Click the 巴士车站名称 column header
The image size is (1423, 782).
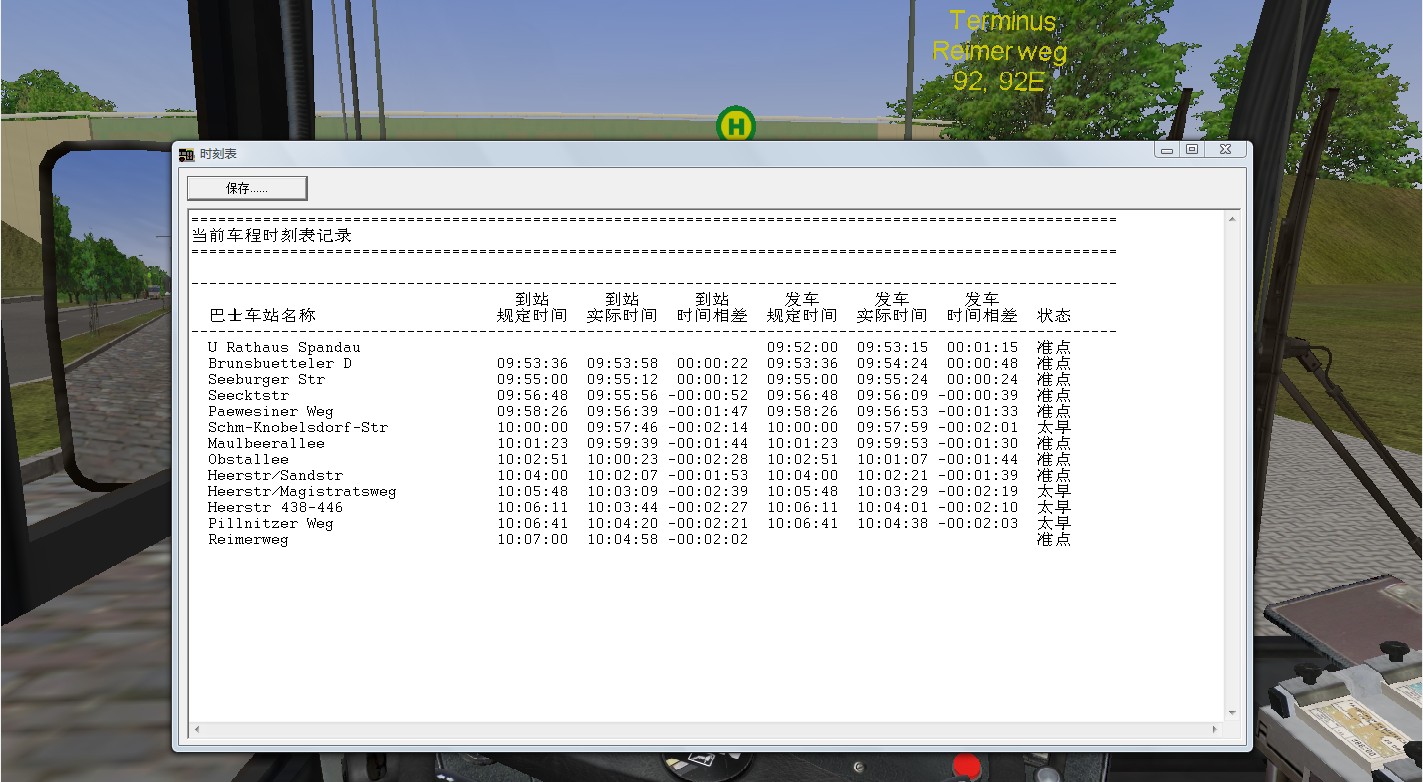[262, 315]
